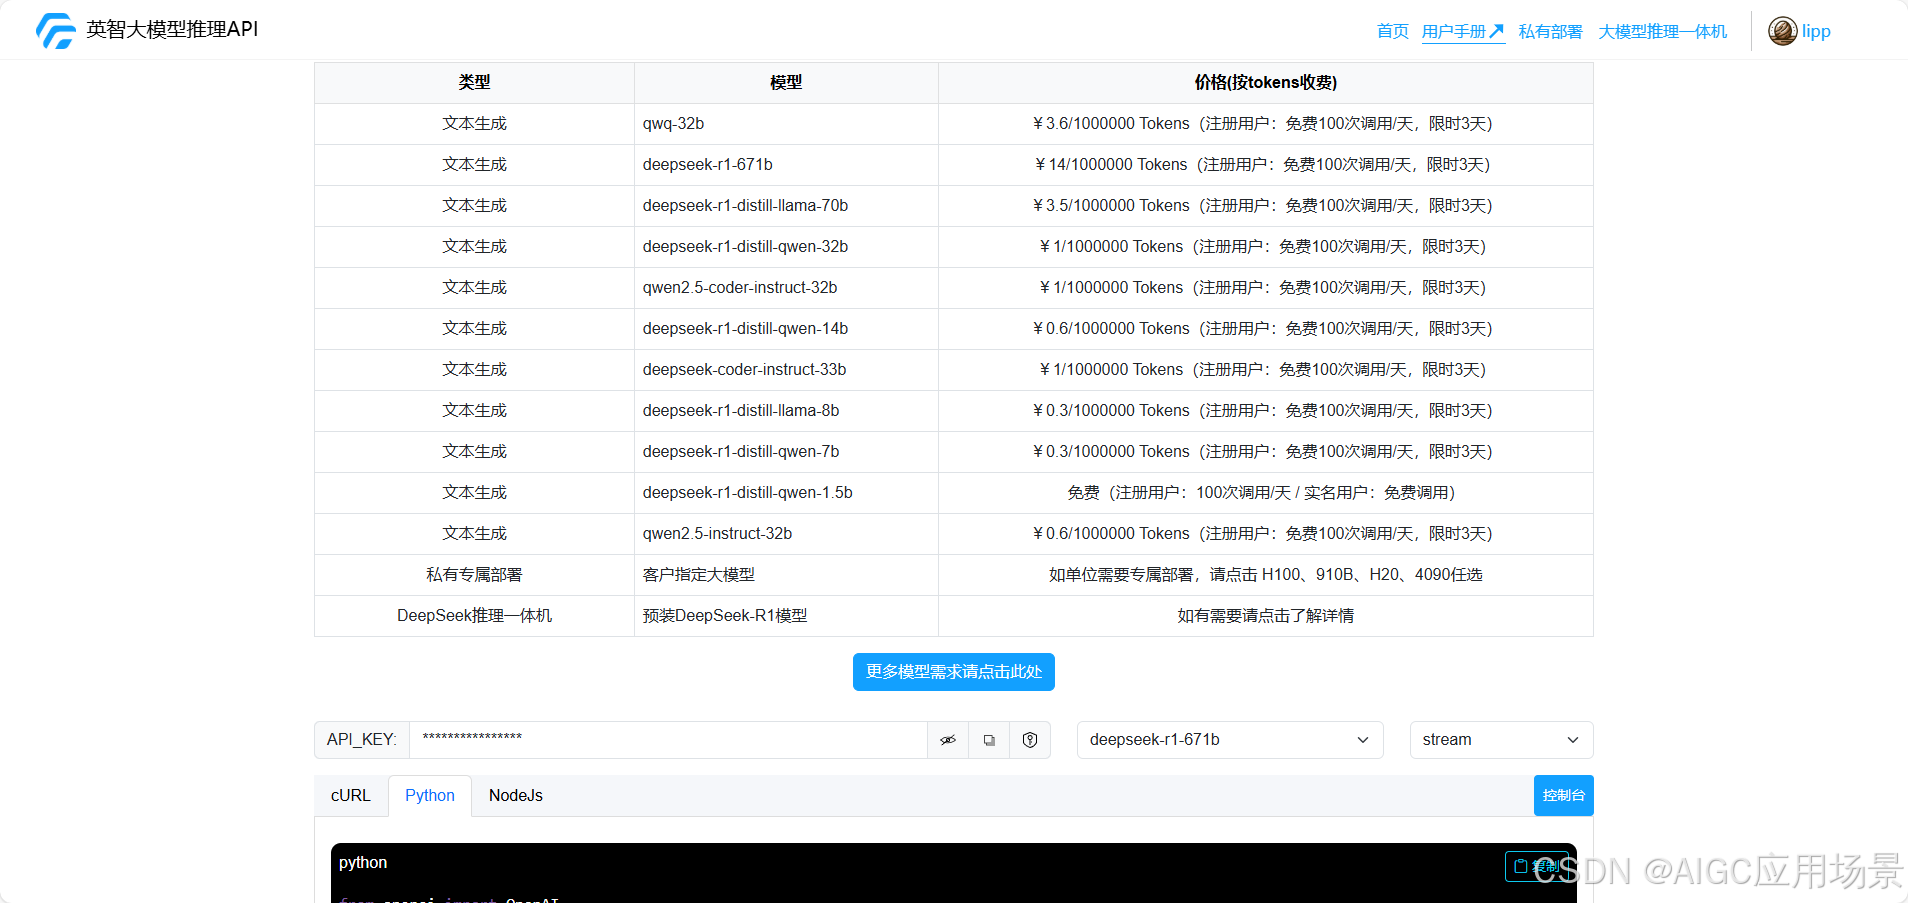Image resolution: width=1908 pixels, height=903 pixels.
Task: Open the deepseek-r1-671b model dropdown
Action: [1230, 740]
